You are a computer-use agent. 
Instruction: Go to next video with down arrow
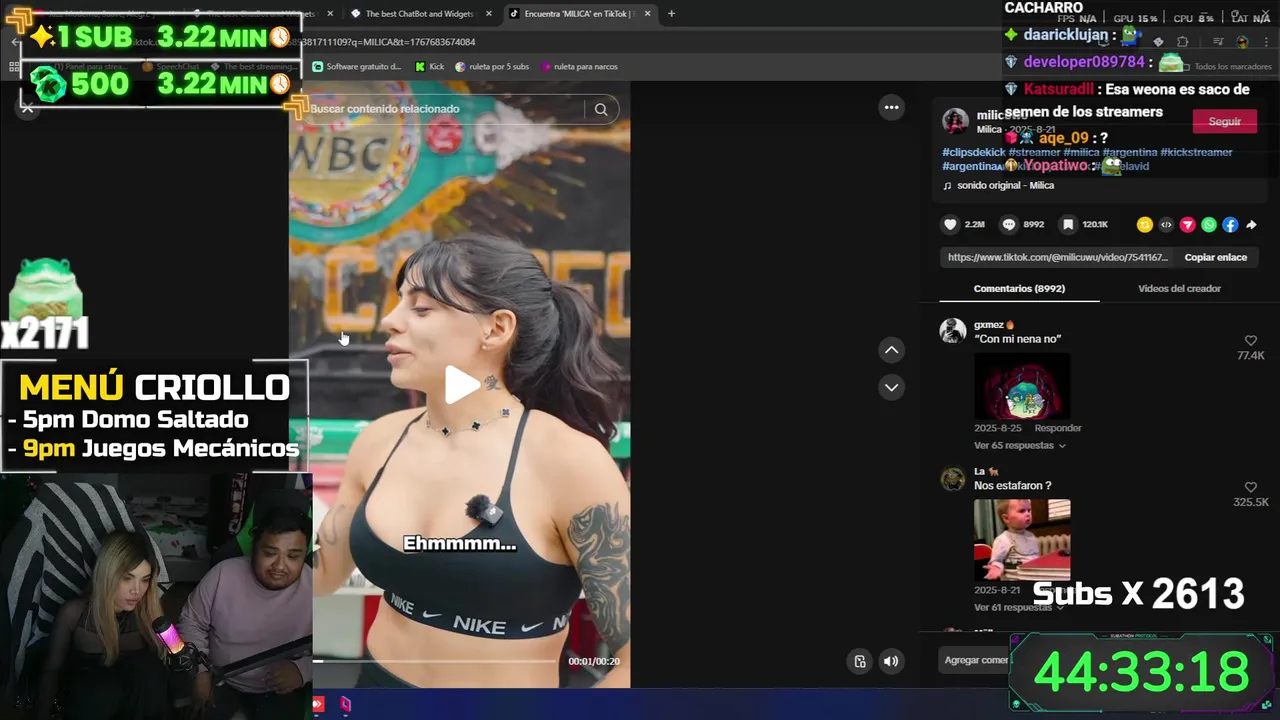[x=891, y=387]
